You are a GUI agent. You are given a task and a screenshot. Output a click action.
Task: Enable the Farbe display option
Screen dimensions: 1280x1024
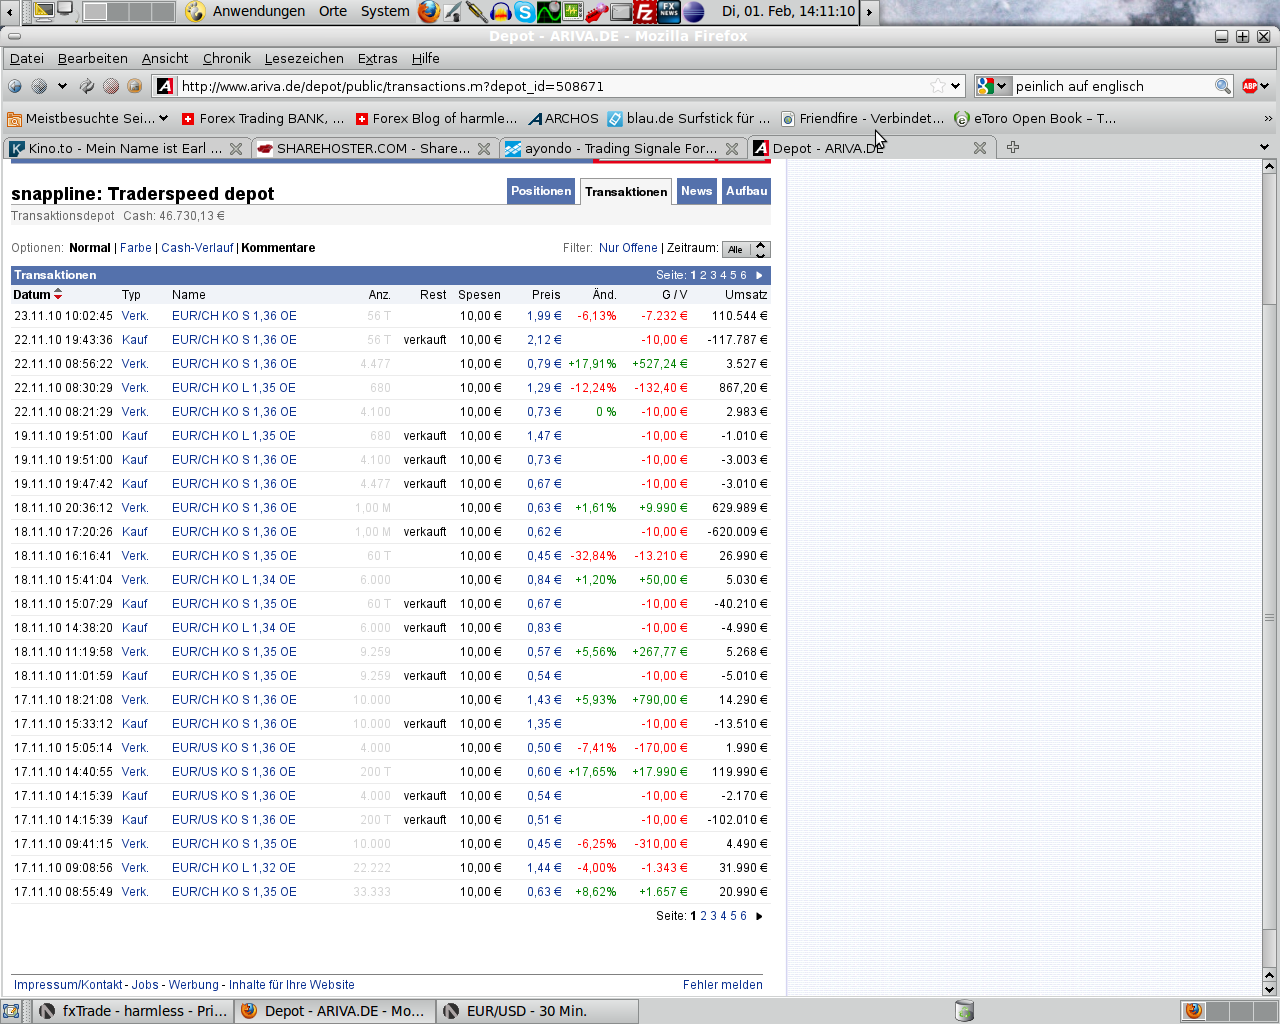tap(135, 247)
